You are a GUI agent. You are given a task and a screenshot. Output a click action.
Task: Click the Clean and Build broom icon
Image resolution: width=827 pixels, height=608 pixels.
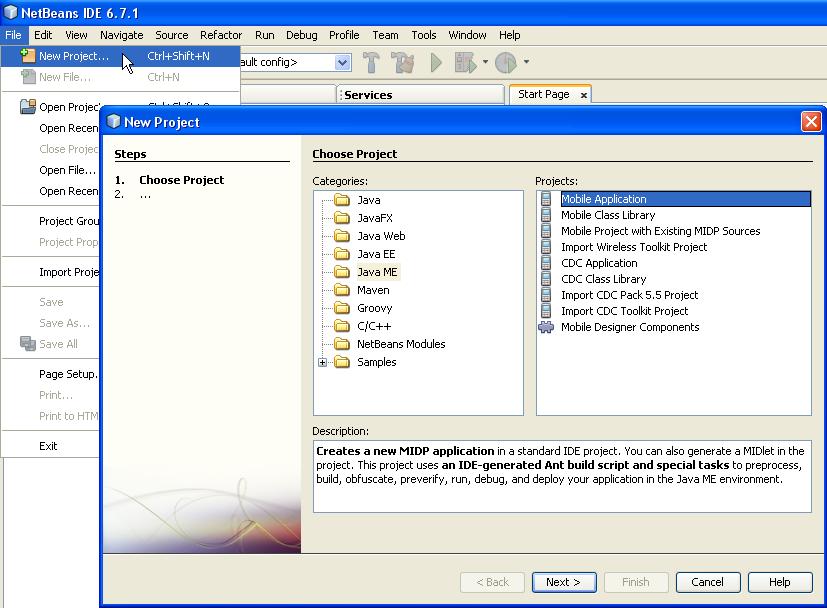pyautogui.click(x=403, y=62)
